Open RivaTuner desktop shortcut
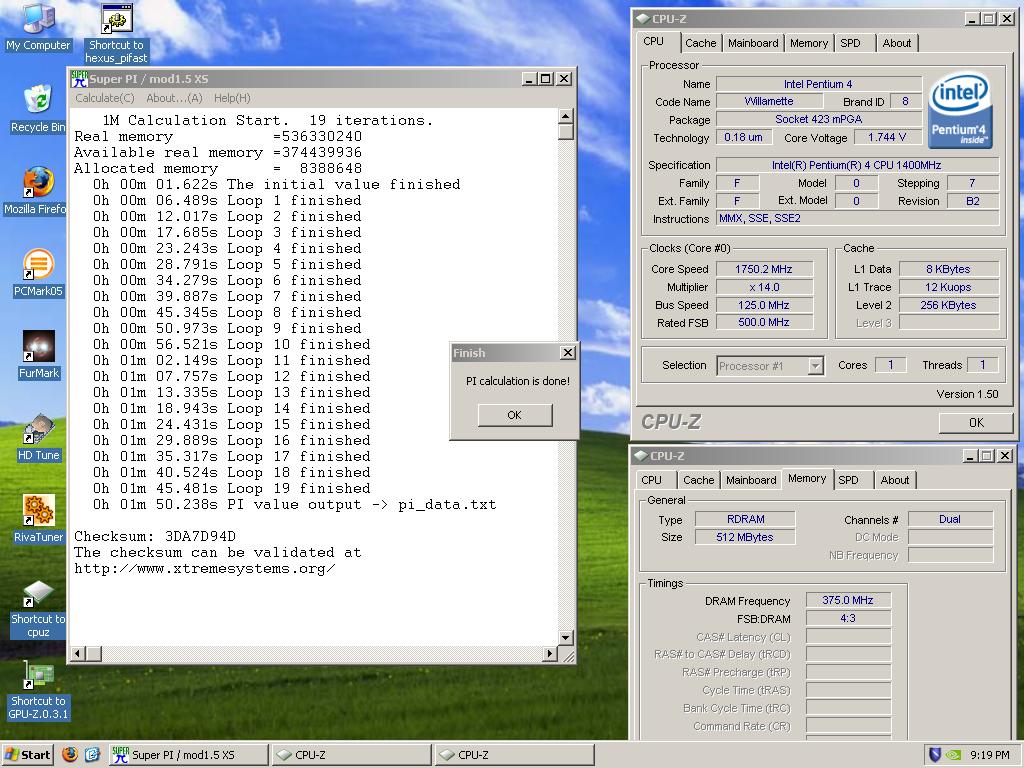The image size is (1024, 768). tap(38, 519)
